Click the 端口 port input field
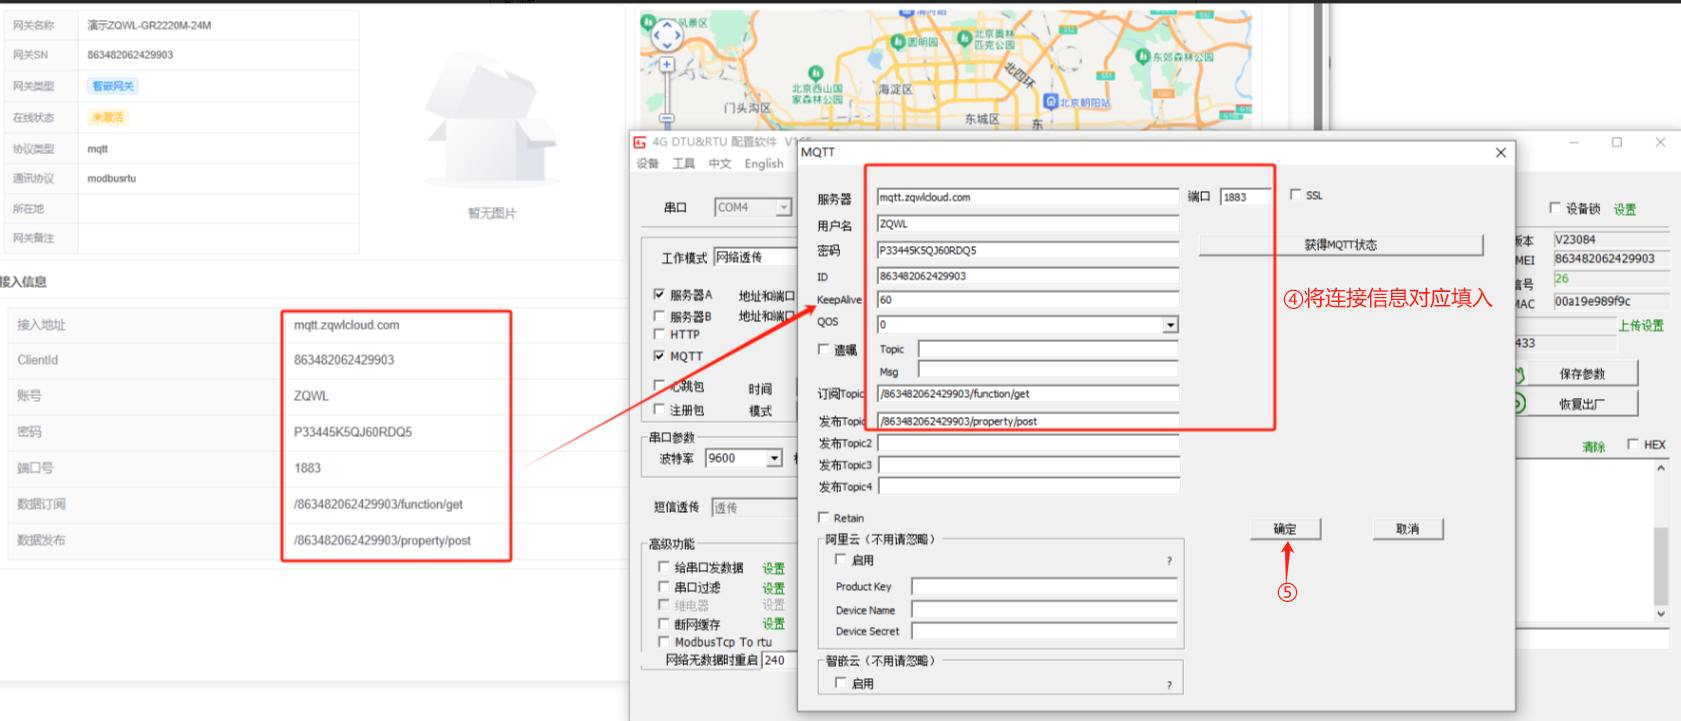 coord(1246,197)
